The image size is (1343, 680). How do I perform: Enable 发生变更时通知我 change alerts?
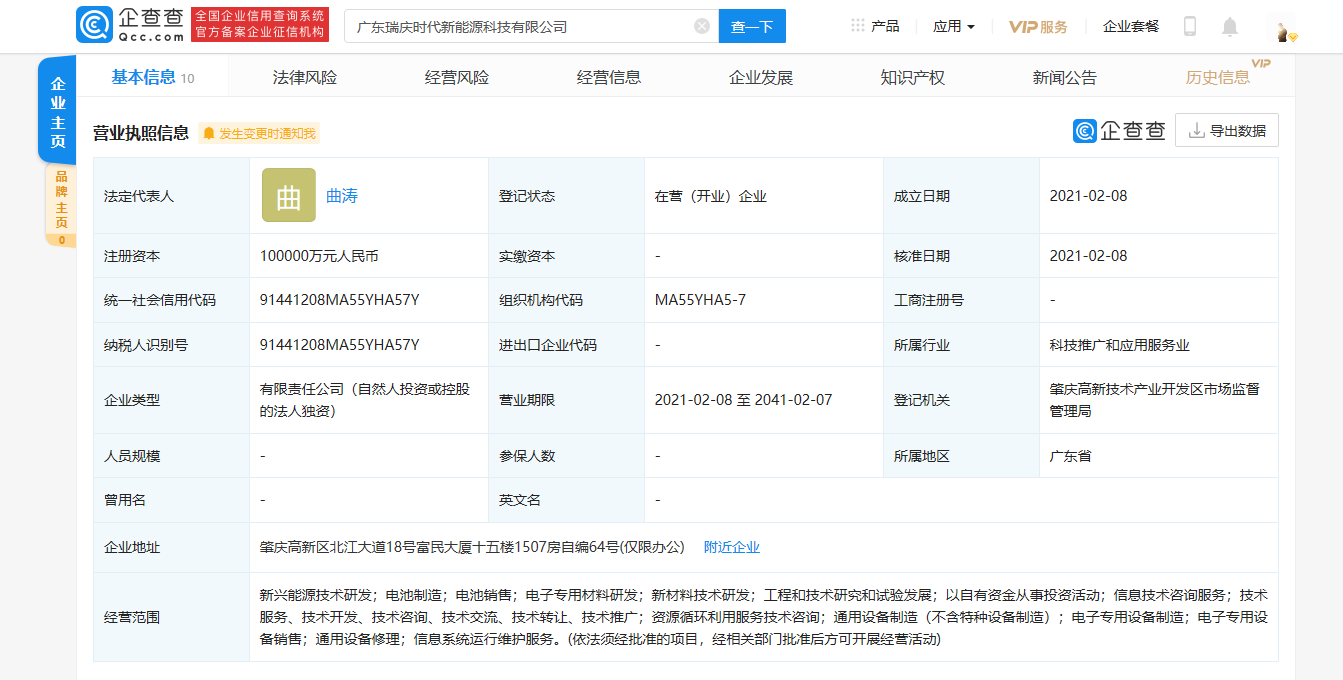[258, 132]
